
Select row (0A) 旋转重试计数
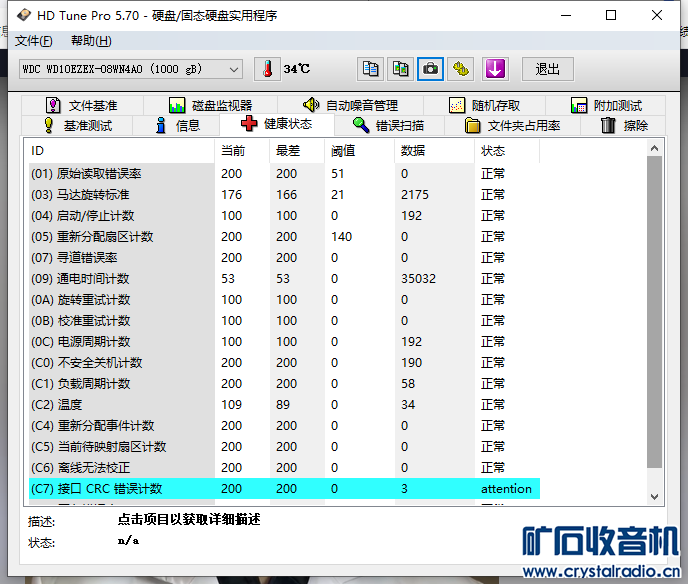click(x=284, y=300)
